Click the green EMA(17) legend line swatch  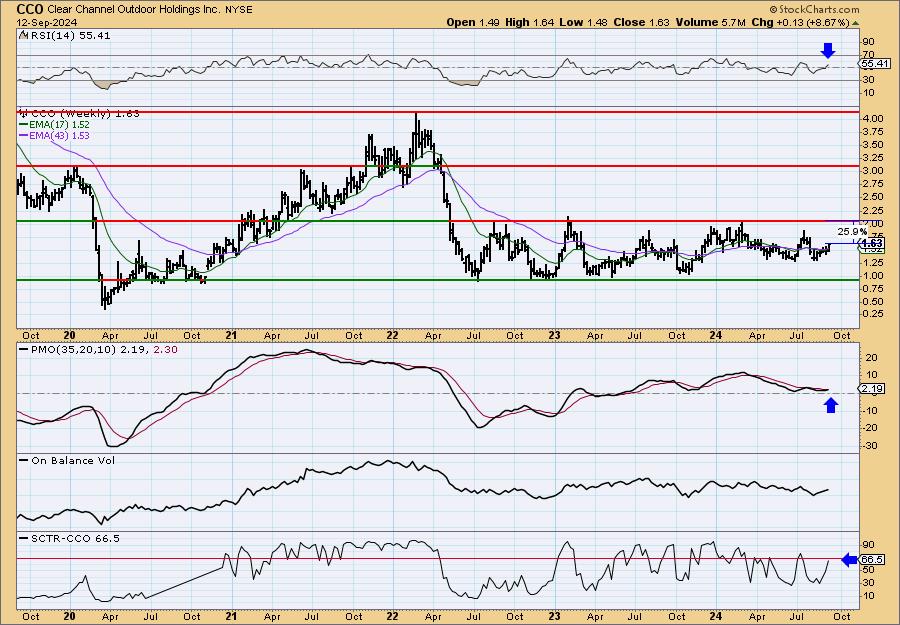24,125
